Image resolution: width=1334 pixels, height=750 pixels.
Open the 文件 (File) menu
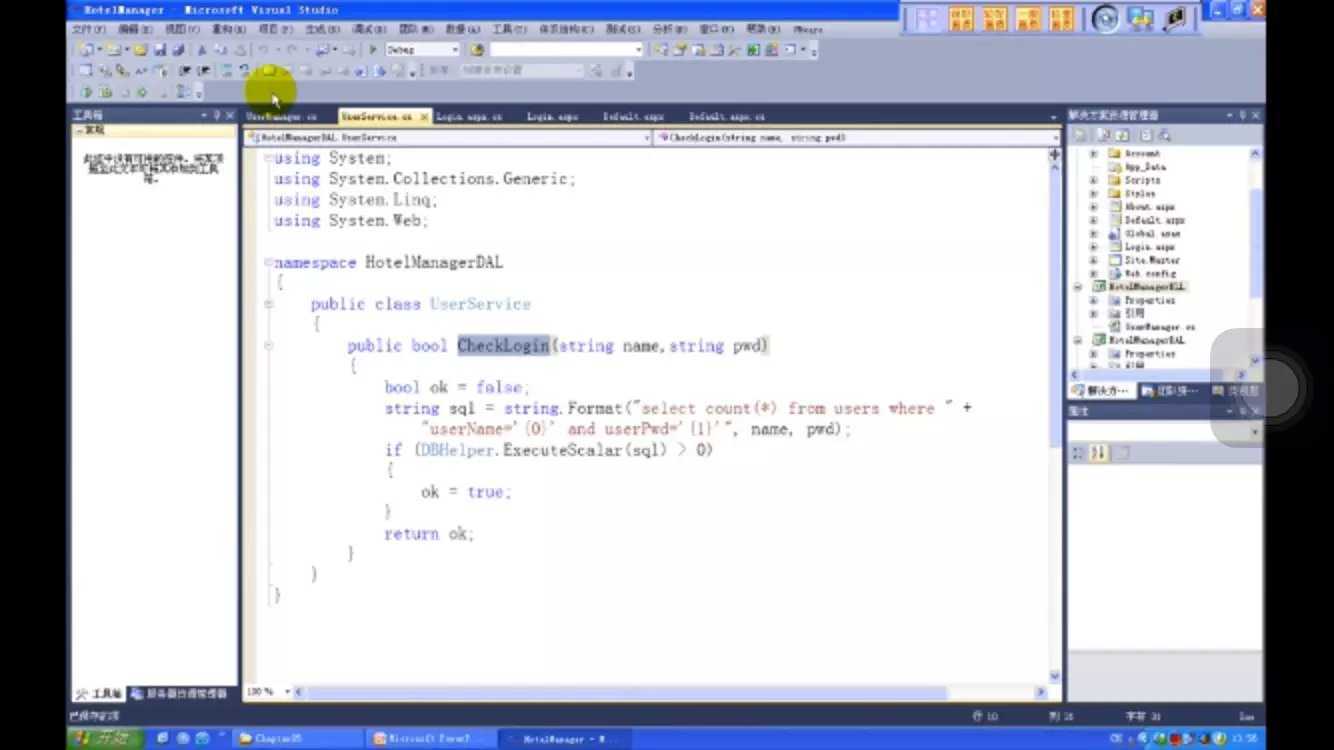(x=88, y=30)
